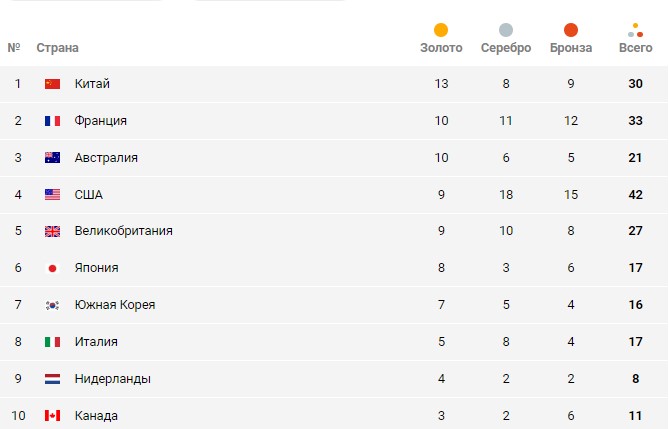Image resolution: width=669 pixels, height=429 pixels.
Task: Click the total medals tricolor icon
Action: click(x=635, y=30)
